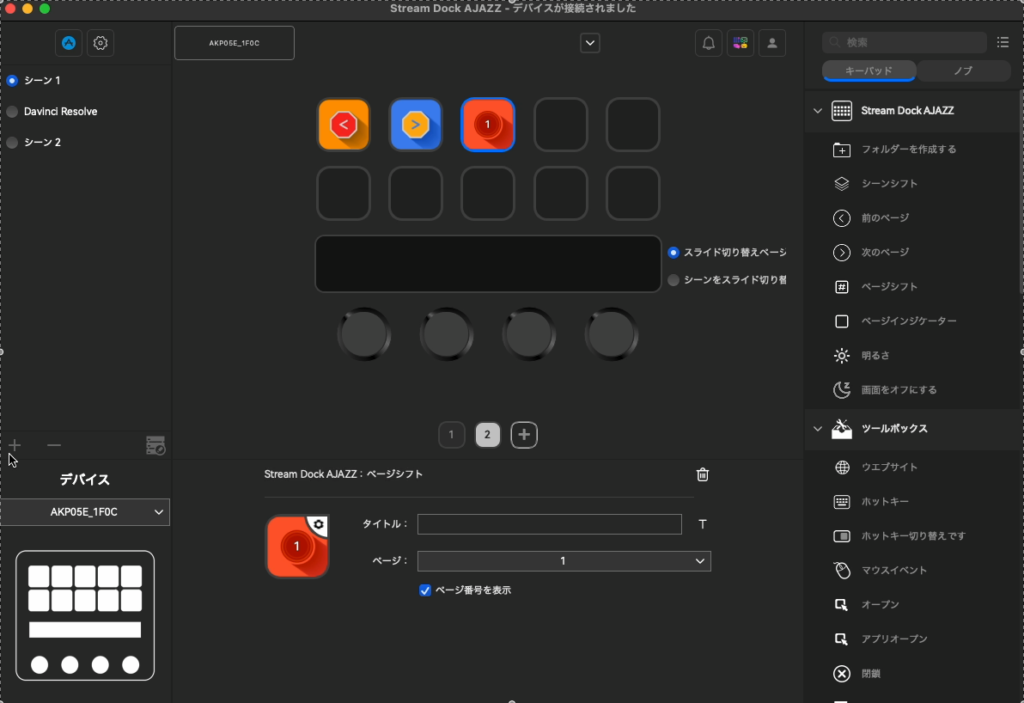The image size is (1024, 703).
Task: Select the Davinci Resolve scene
Action: [x=60, y=111]
